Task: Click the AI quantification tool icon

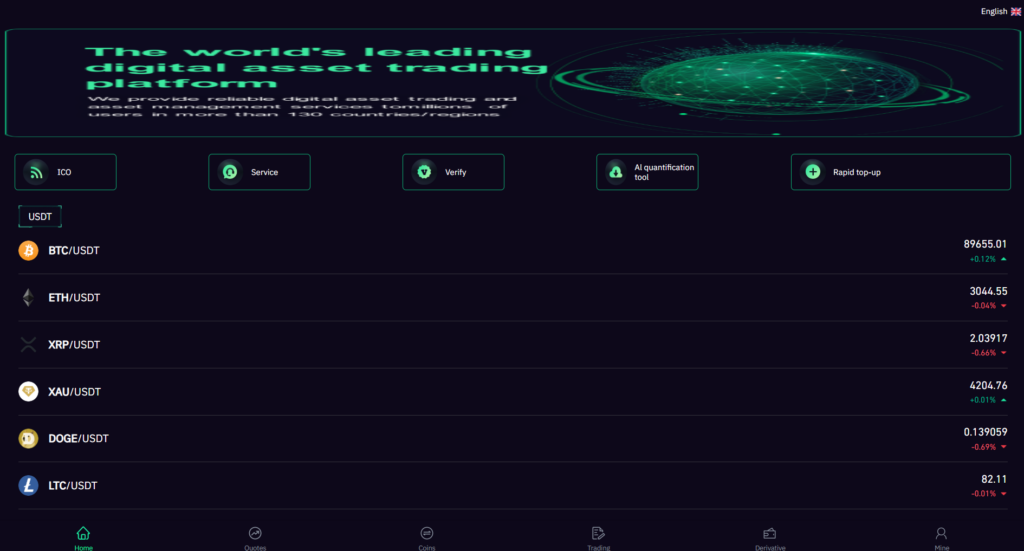Action: coord(615,172)
